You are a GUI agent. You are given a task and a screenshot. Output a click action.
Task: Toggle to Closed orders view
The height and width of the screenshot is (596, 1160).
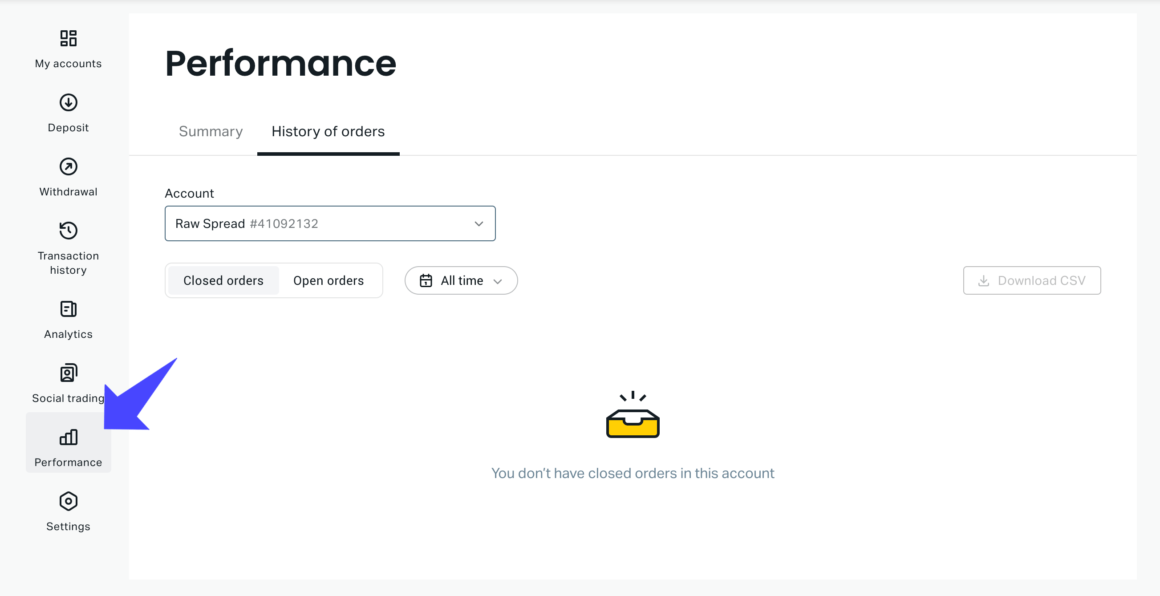click(223, 281)
